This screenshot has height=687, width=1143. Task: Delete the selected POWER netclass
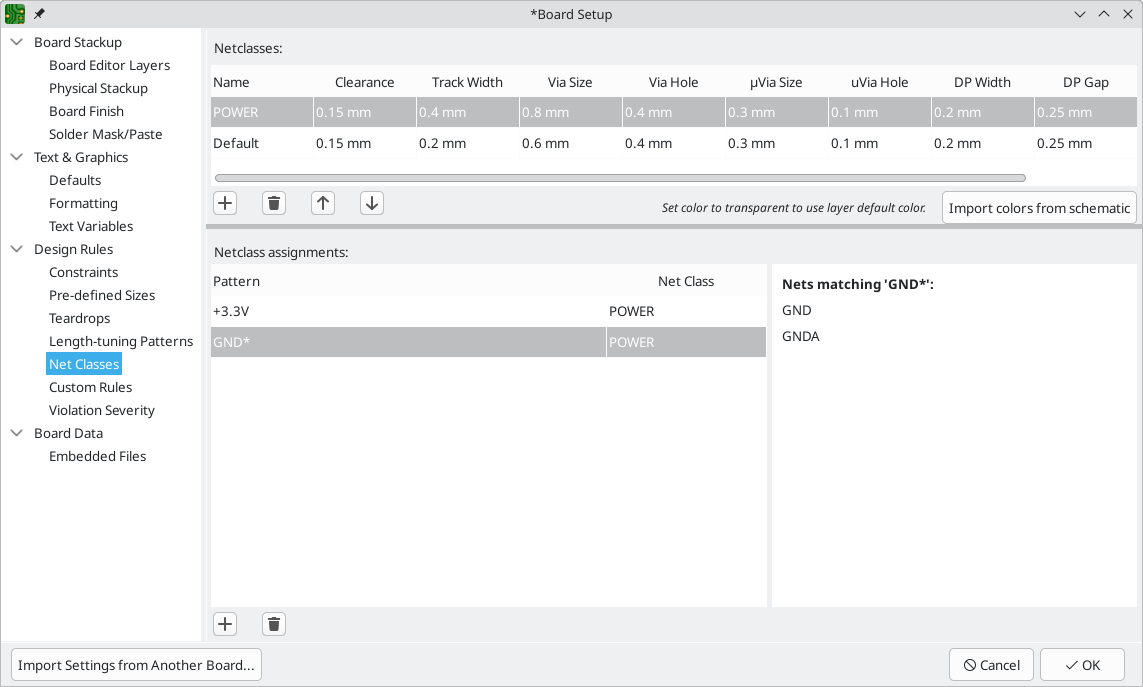tap(273, 202)
